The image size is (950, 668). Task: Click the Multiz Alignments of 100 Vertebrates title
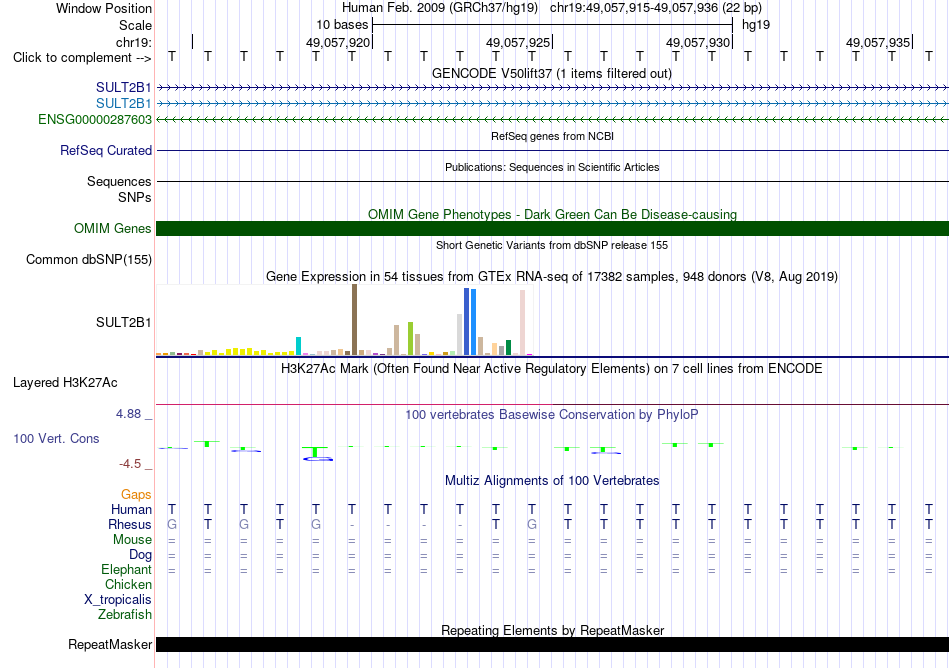click(x=552, y=480)
